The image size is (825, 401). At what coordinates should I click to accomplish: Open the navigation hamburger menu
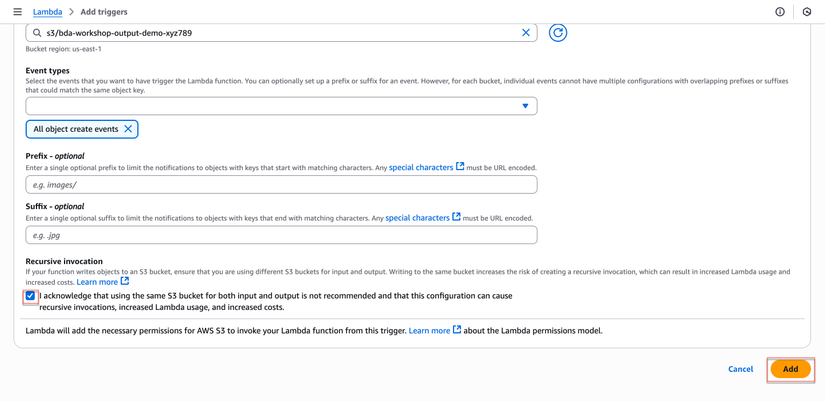tap(17, 12)
